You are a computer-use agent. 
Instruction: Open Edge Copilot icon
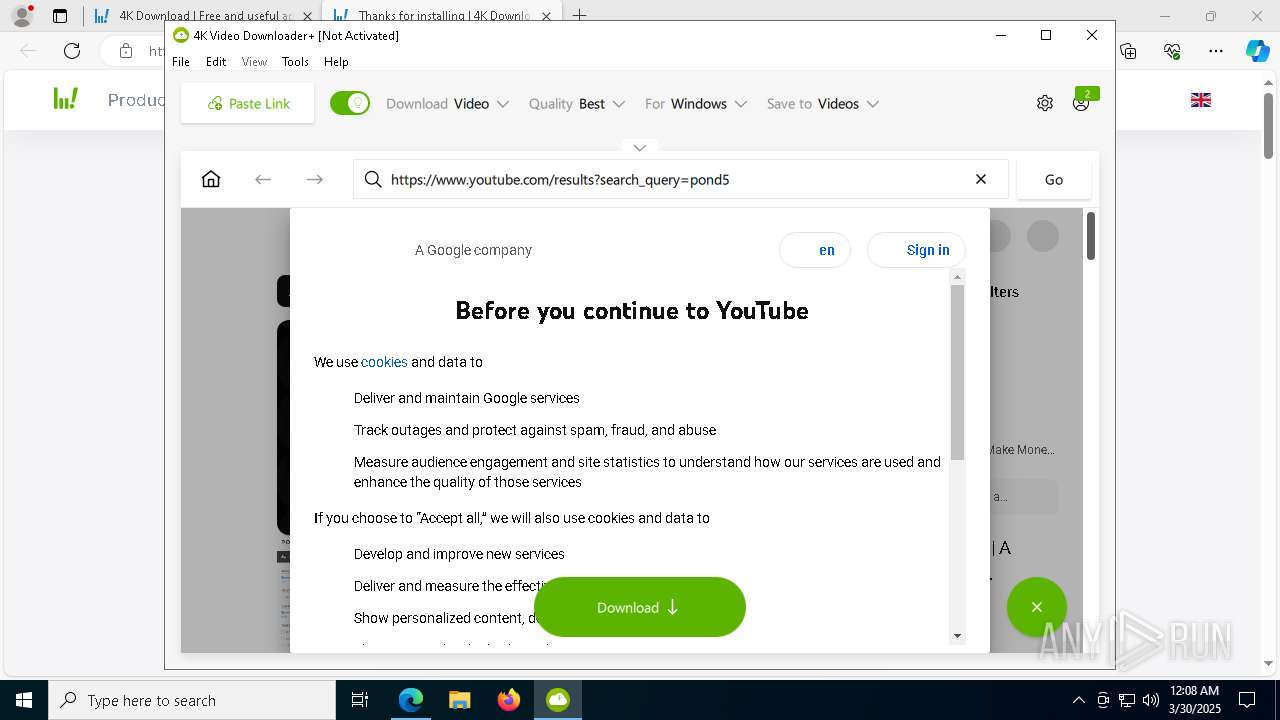[x=1257, y=51]
